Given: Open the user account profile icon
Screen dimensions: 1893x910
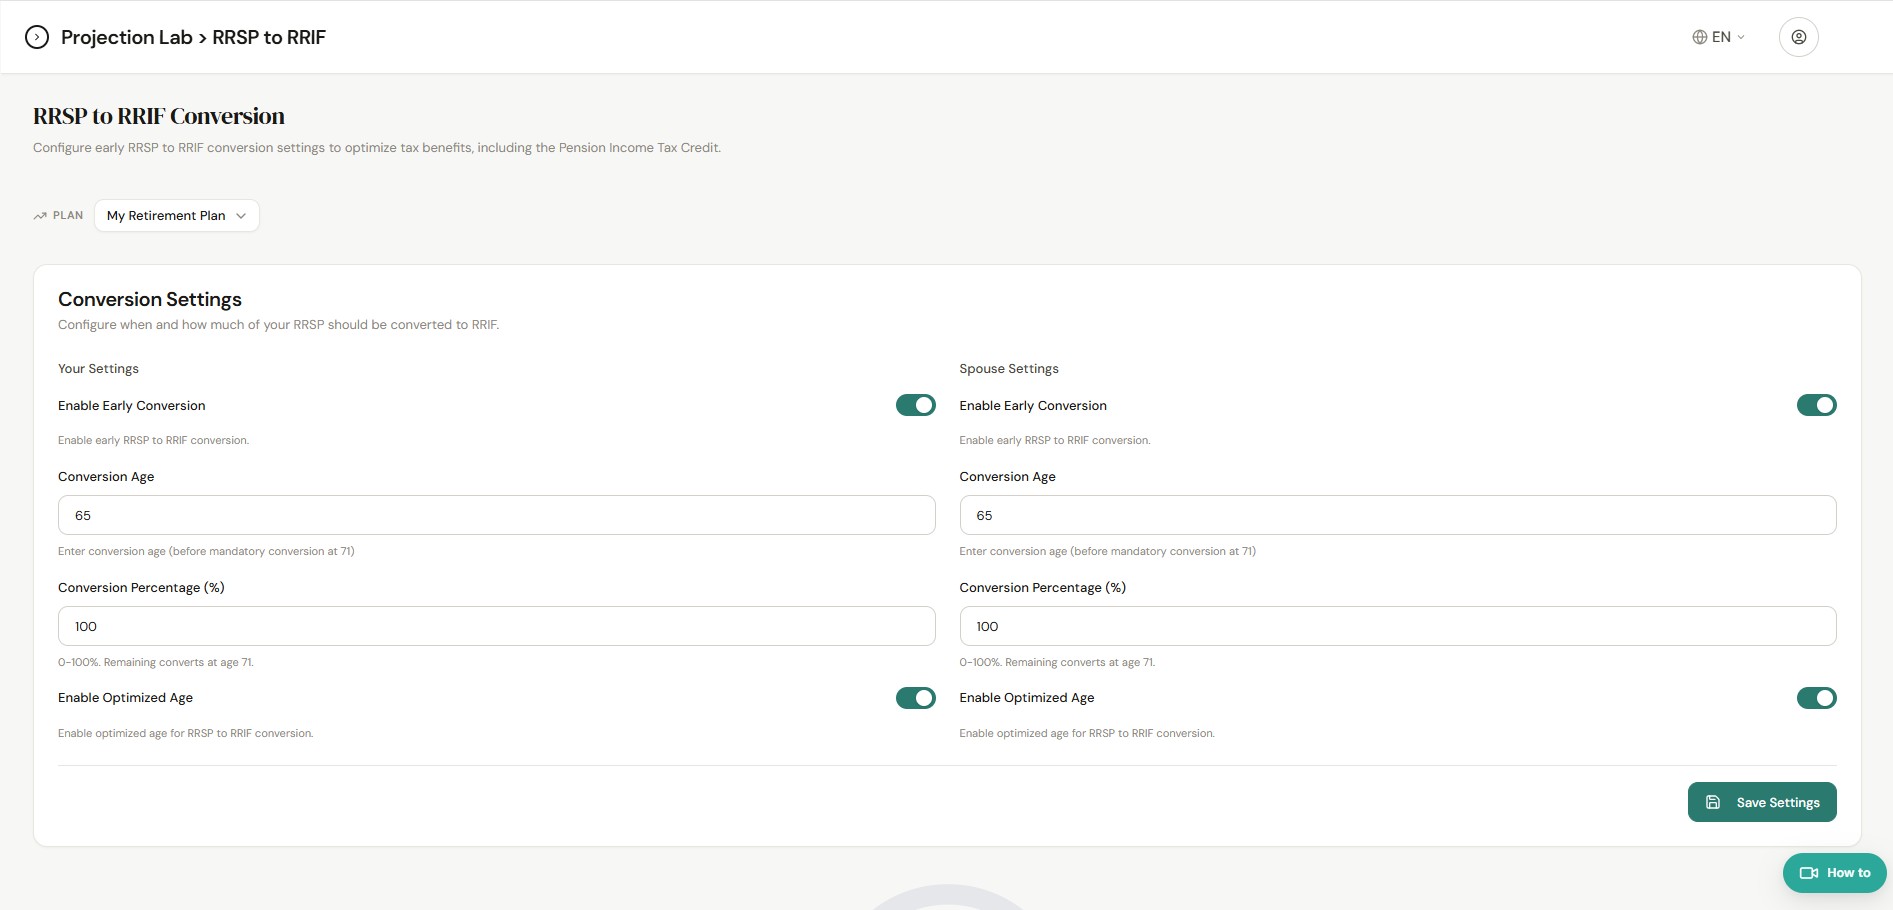Looking at the screenshot, I should click(1798, 37).
